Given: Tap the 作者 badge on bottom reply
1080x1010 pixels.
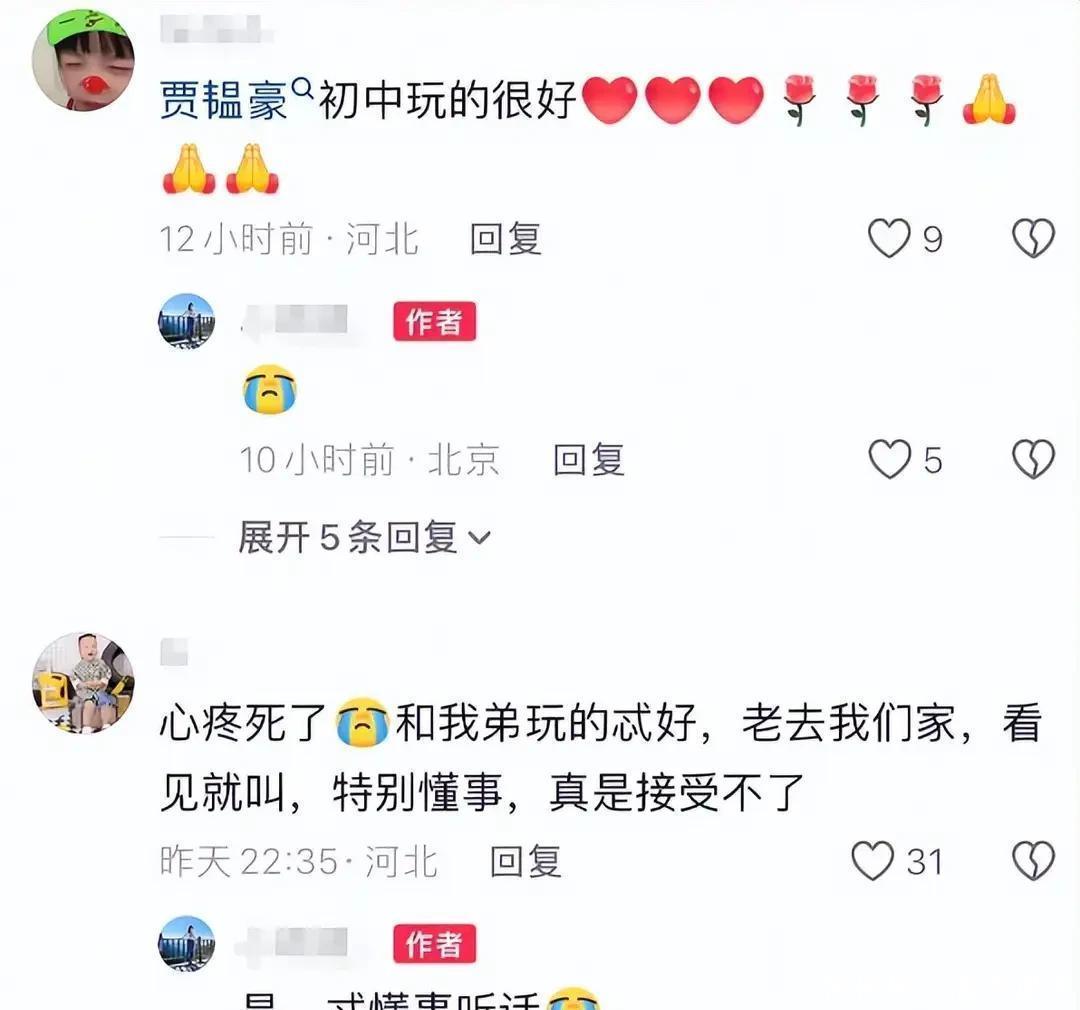Looking at the screenshot, I should point(435,944).
